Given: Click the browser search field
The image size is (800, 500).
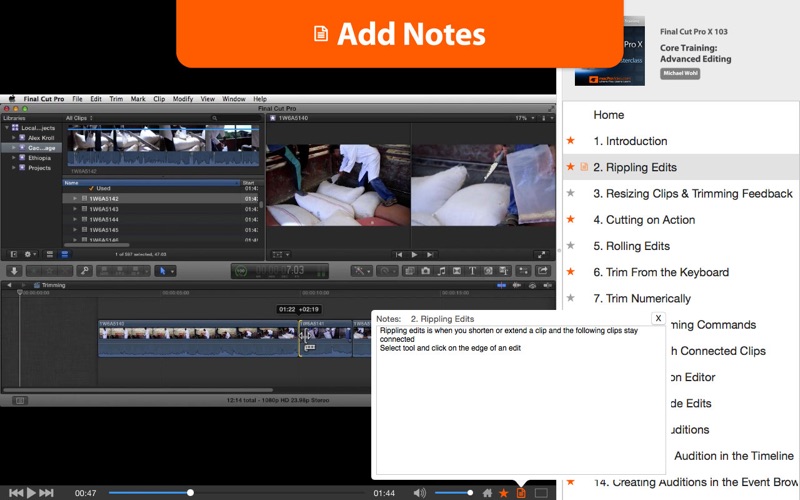Looking at the screenshot, I should click(236, 118).
